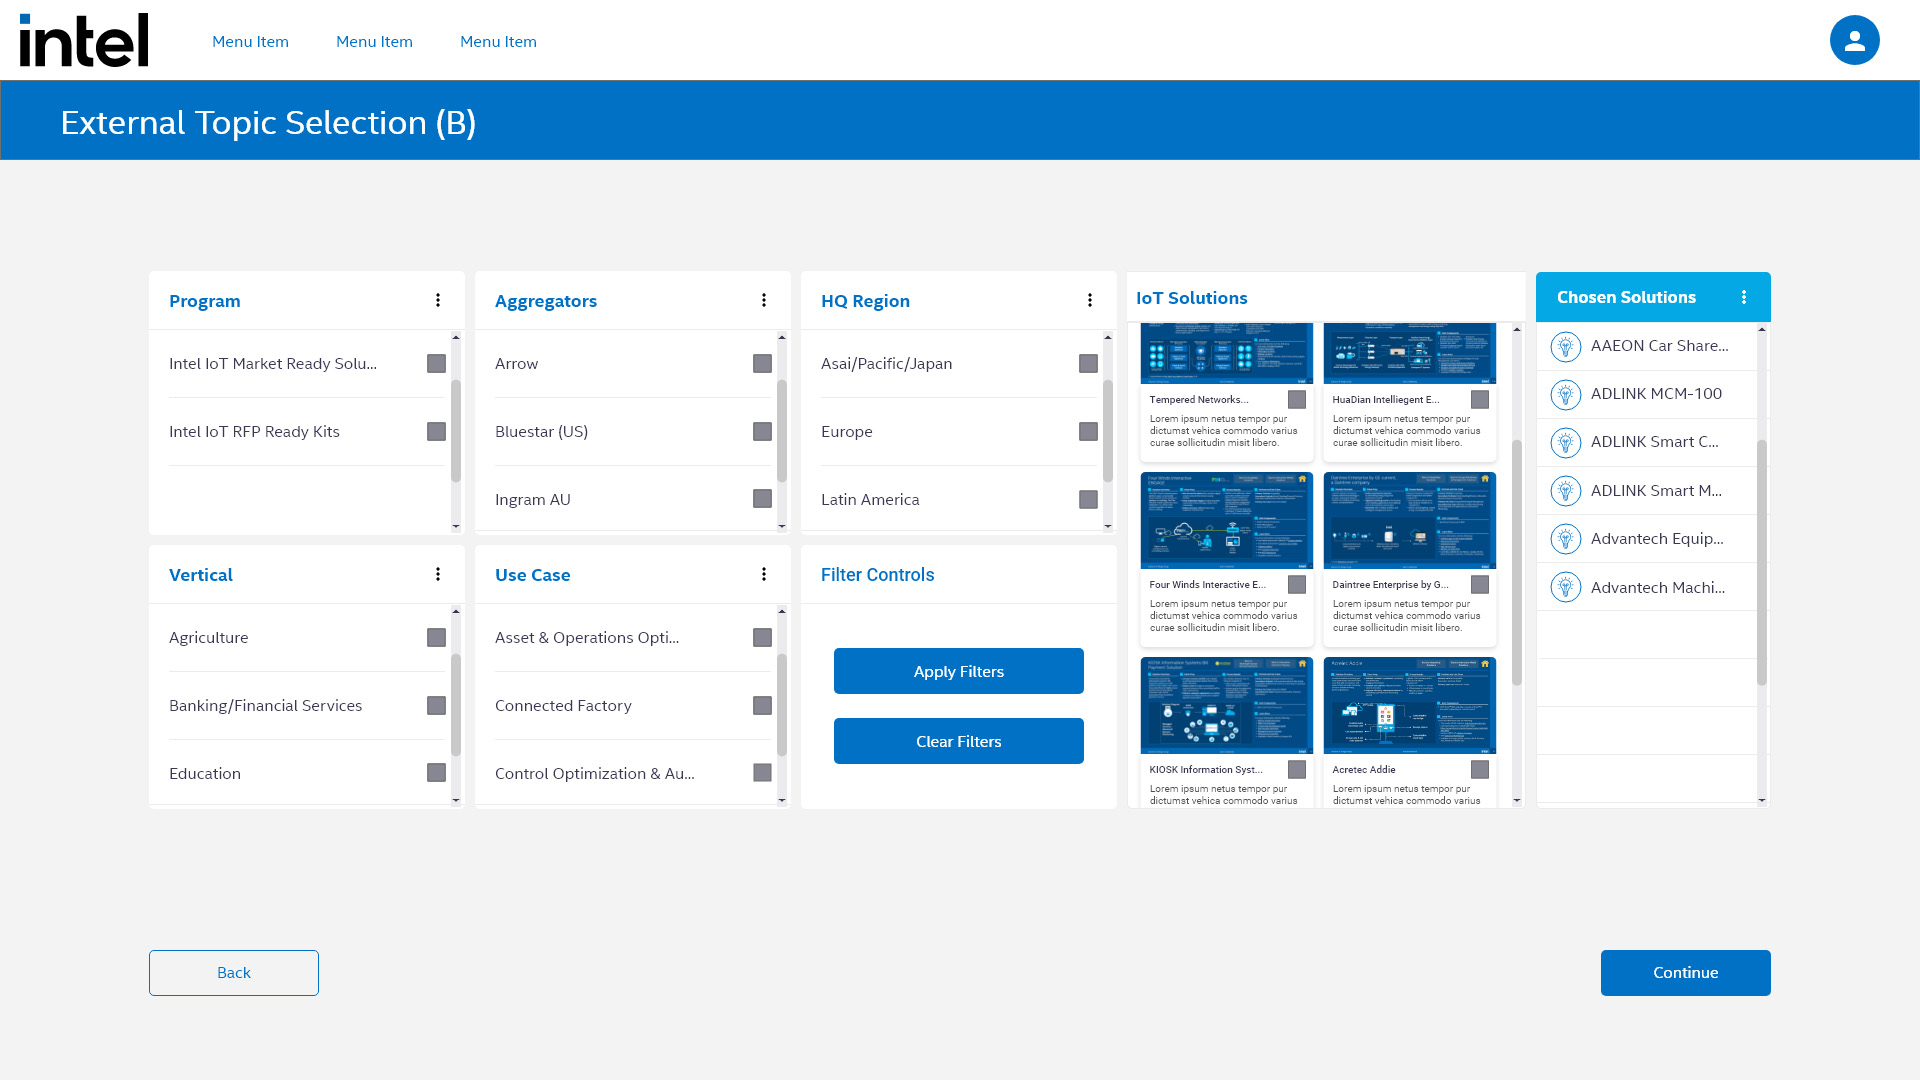Image resolution: width=1920 pixels, height=1080 pixels.
Task: Click lightbulb icon beside Advantech Machi...
Action: coord(1565,587)
